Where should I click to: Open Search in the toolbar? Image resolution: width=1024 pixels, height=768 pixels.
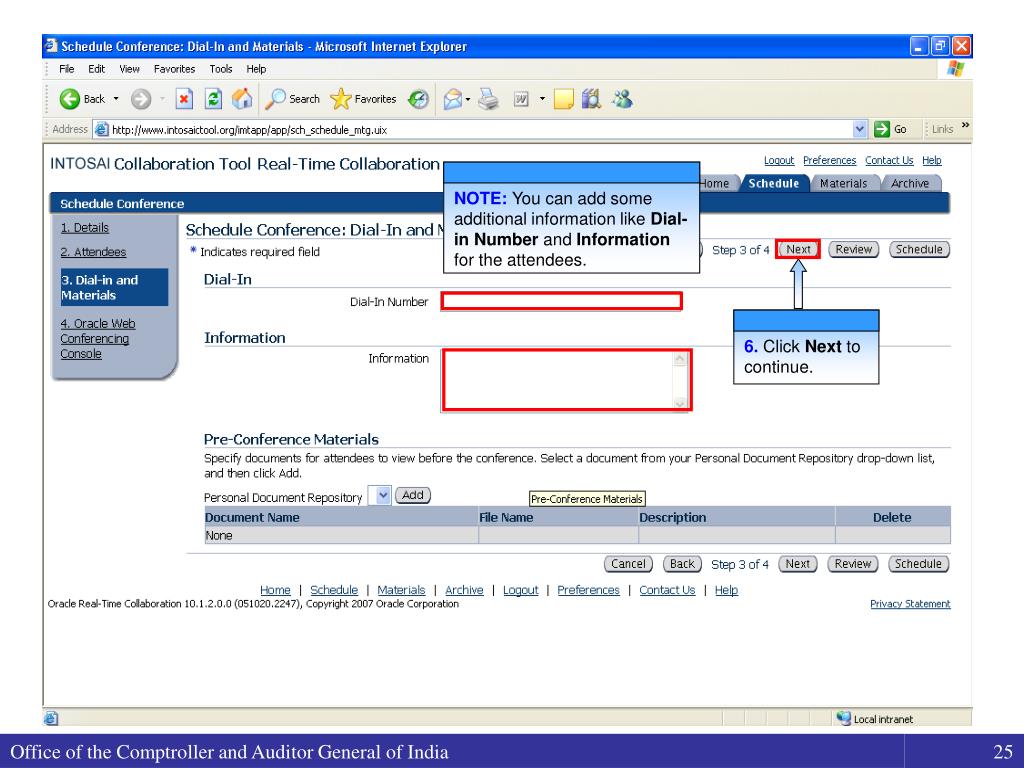coord(293,99)
